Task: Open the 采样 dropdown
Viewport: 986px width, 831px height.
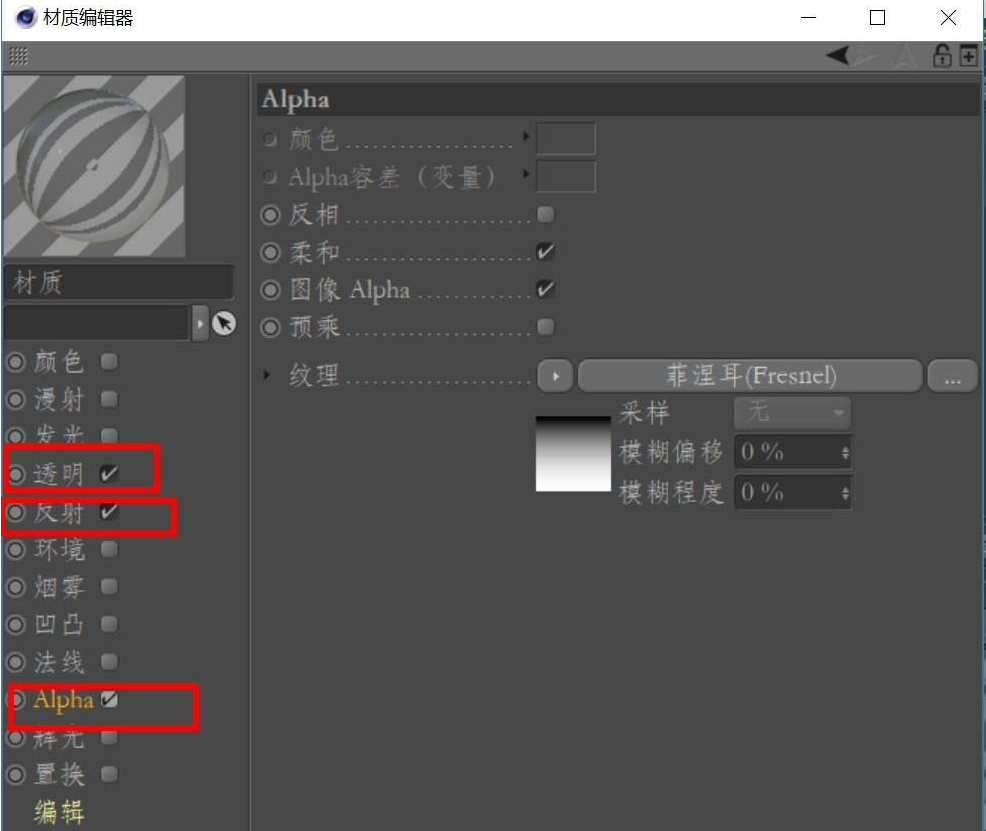Action: [x=791, y=413]
